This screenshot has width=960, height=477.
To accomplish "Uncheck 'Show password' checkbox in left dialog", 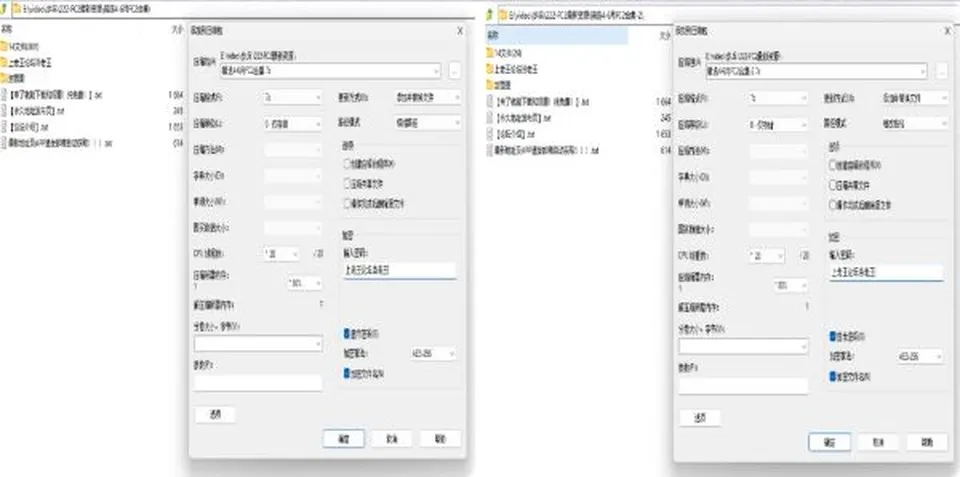I will 347,334.
